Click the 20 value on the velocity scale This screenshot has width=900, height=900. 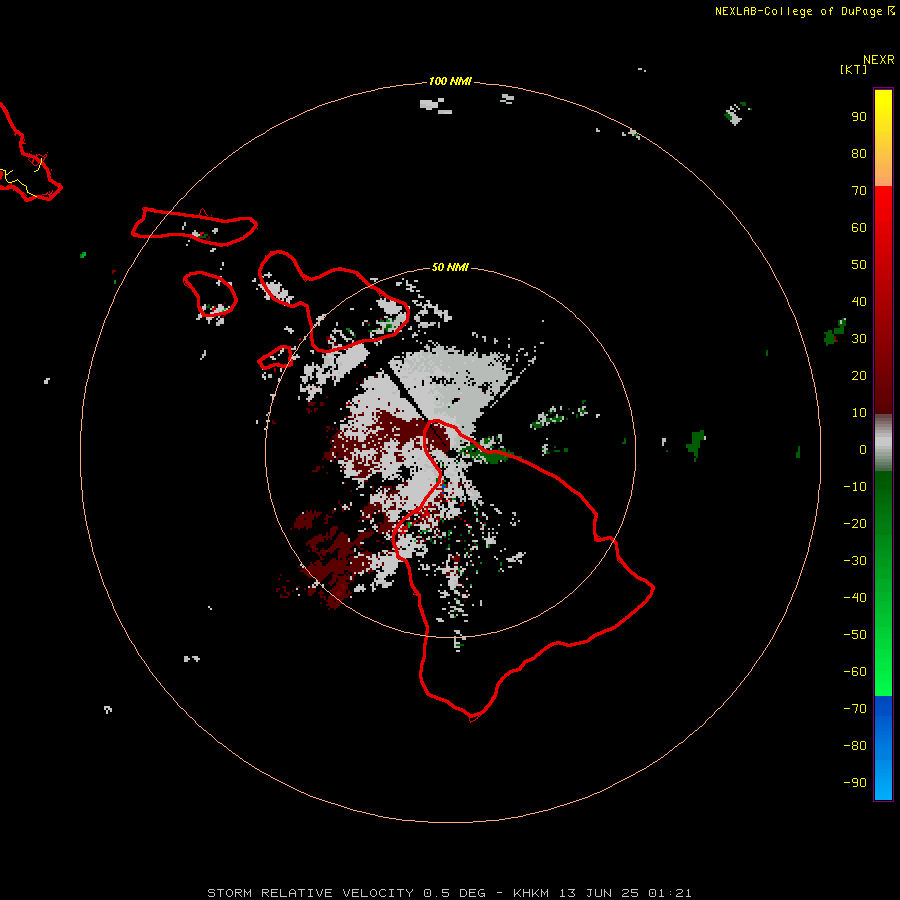(859, 376)
